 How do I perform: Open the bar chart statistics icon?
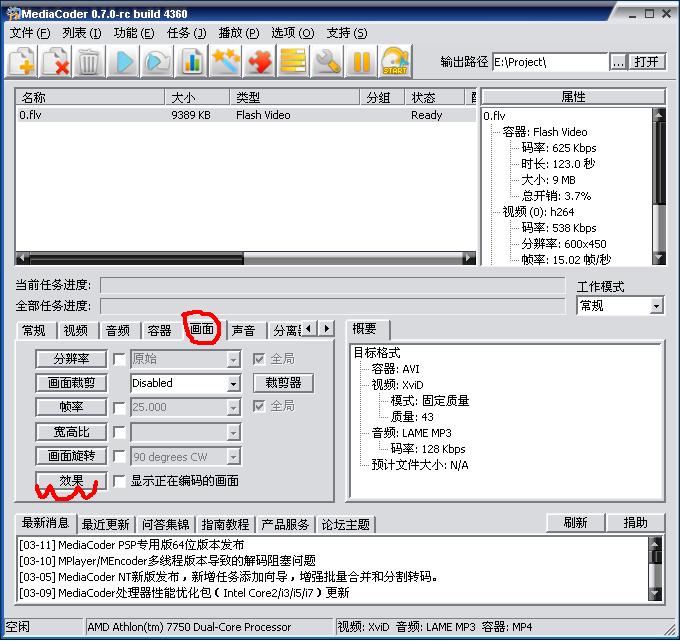(191, 62)
